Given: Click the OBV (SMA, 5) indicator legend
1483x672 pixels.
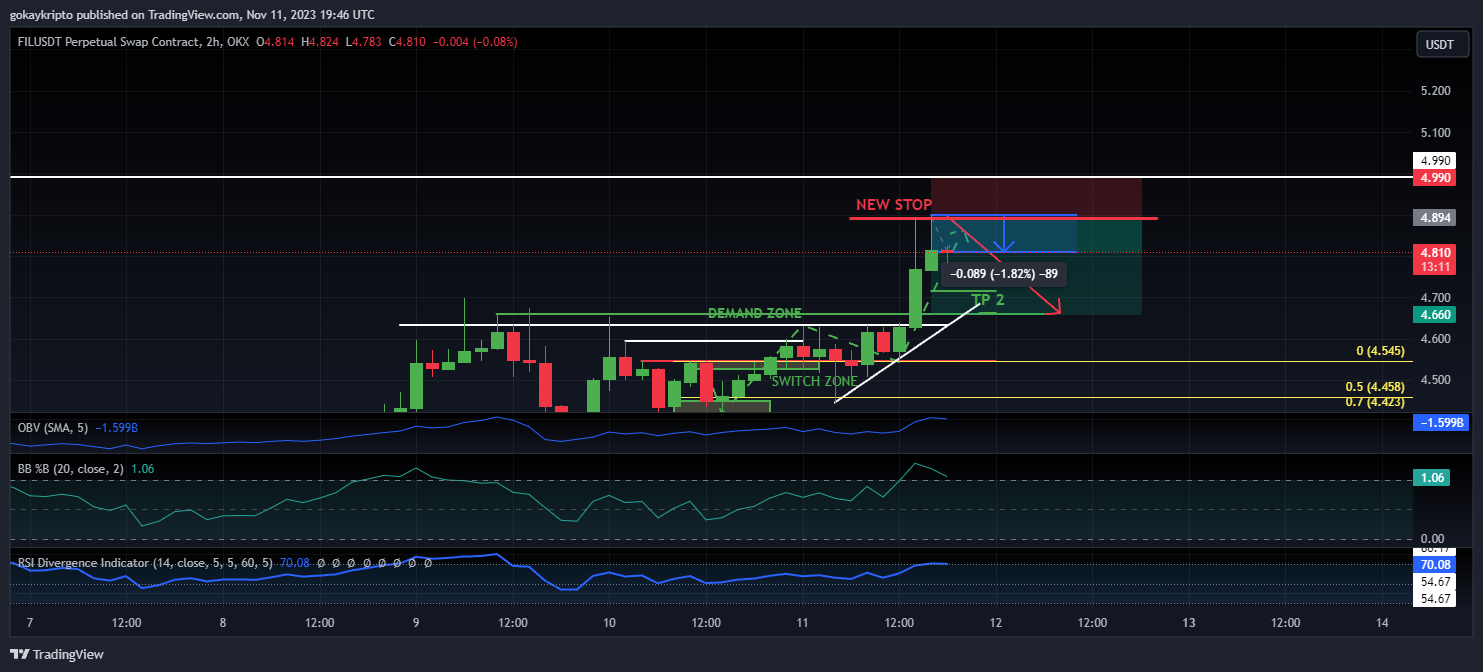Looking at the screenshot, I should click(x=78, y=428).
